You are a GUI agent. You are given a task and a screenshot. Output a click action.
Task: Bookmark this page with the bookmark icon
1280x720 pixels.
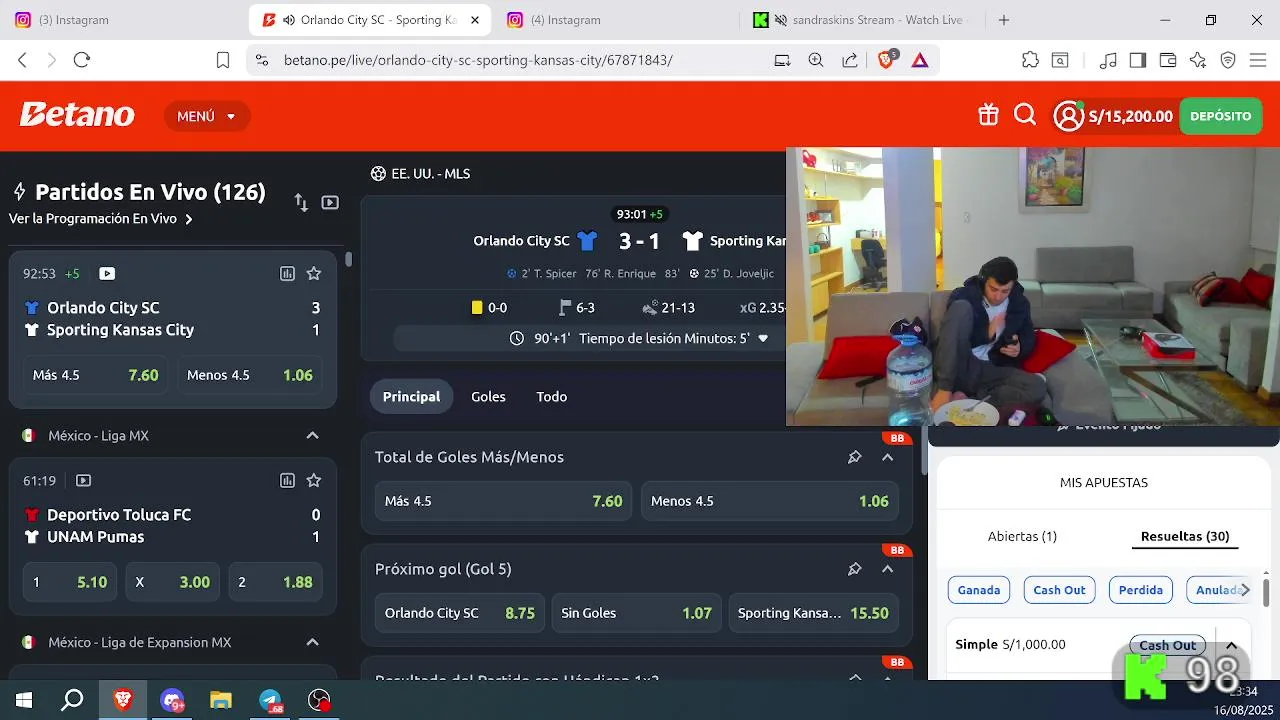[223, 60]
